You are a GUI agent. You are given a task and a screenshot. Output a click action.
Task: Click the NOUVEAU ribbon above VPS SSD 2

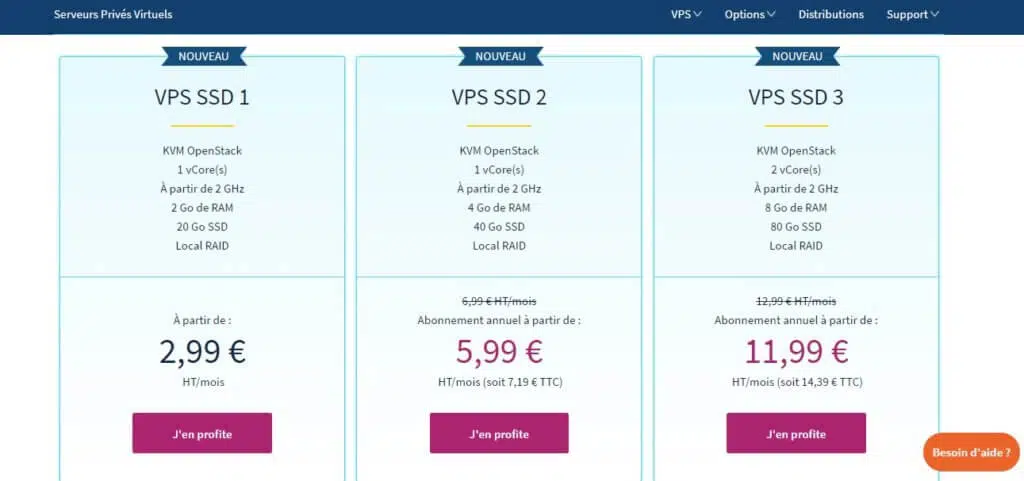tap(500, 57)
